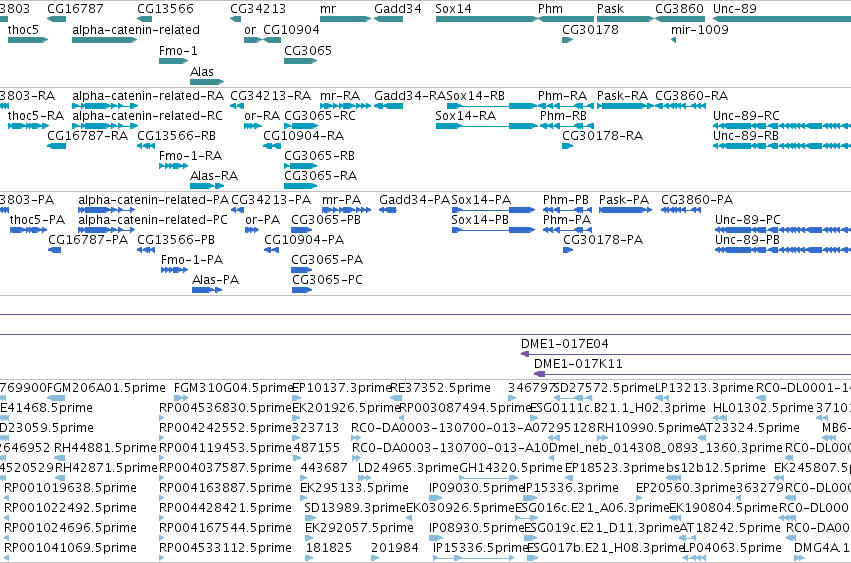Click the mir-1009 gene label
Image resolution: width=851 pixels, height=563 pixels.
point(700,30)
